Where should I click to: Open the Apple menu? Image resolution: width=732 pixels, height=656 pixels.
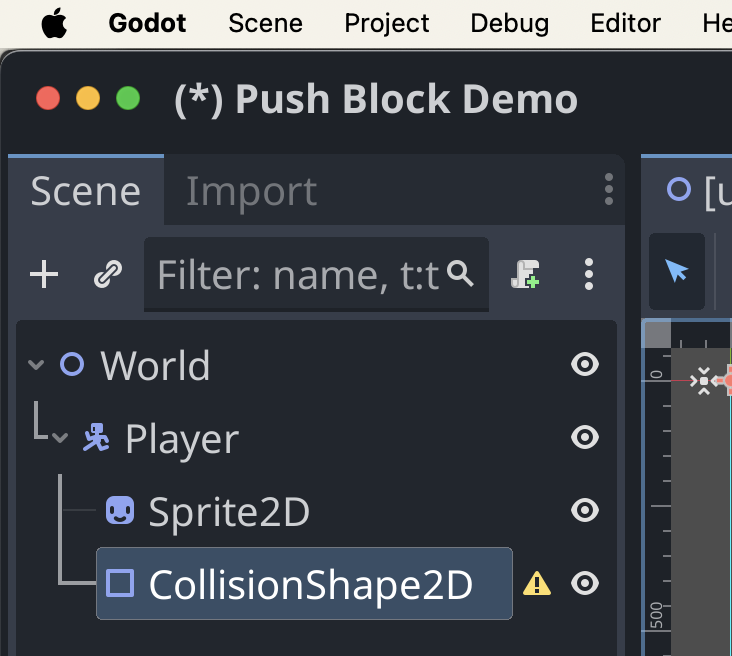pos(54,23)
